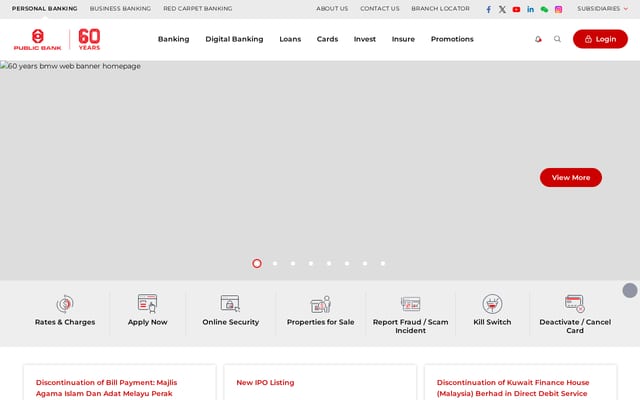
Task: Open Discontinuation of Kuwait Finance House announcement
Action: [x=513, y=388]
